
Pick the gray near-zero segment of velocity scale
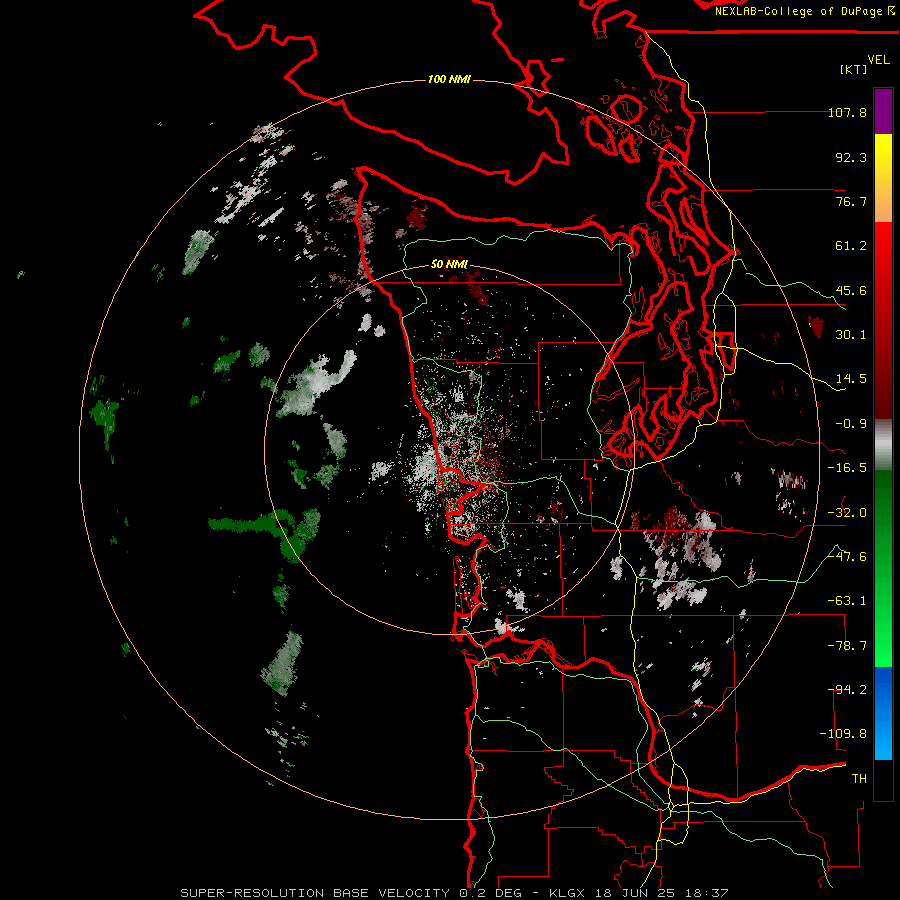[x=883, y=445]
